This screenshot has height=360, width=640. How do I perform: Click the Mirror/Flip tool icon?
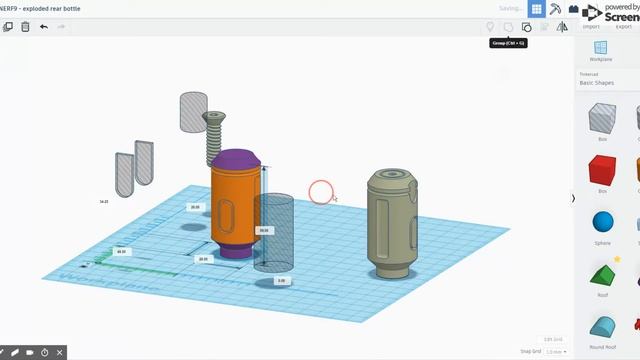coord(562,27)
